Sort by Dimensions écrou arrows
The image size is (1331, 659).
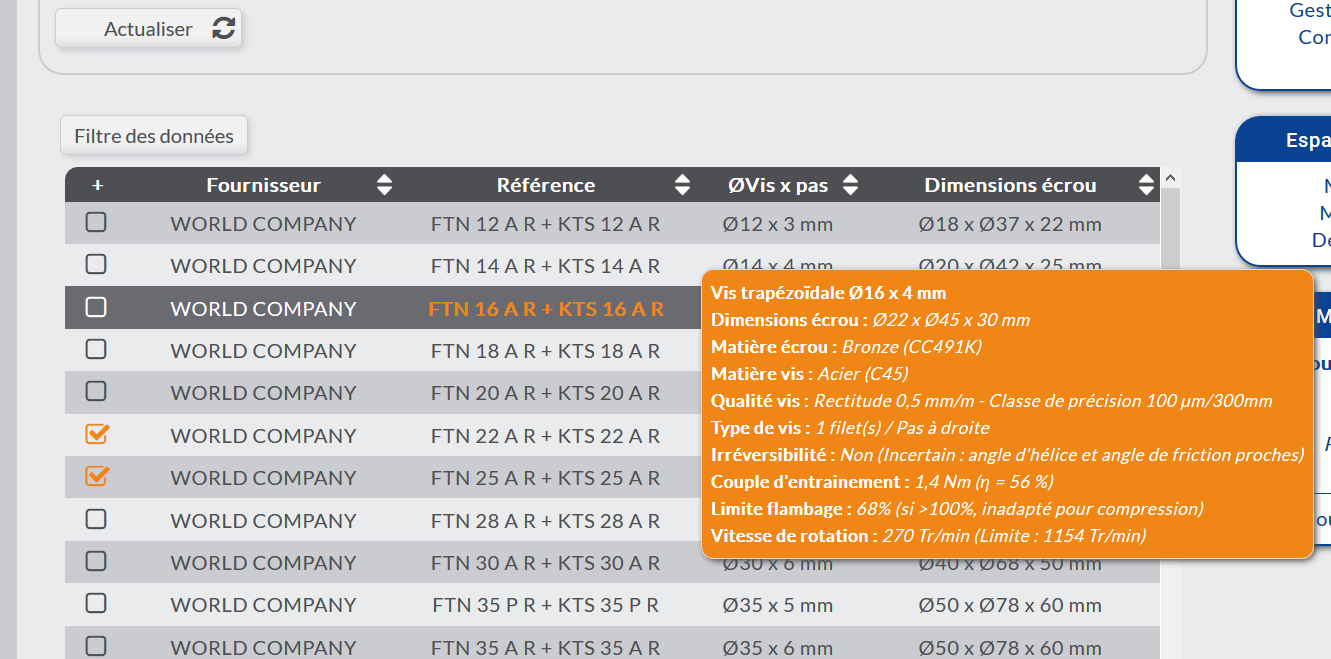point(1146,185)
